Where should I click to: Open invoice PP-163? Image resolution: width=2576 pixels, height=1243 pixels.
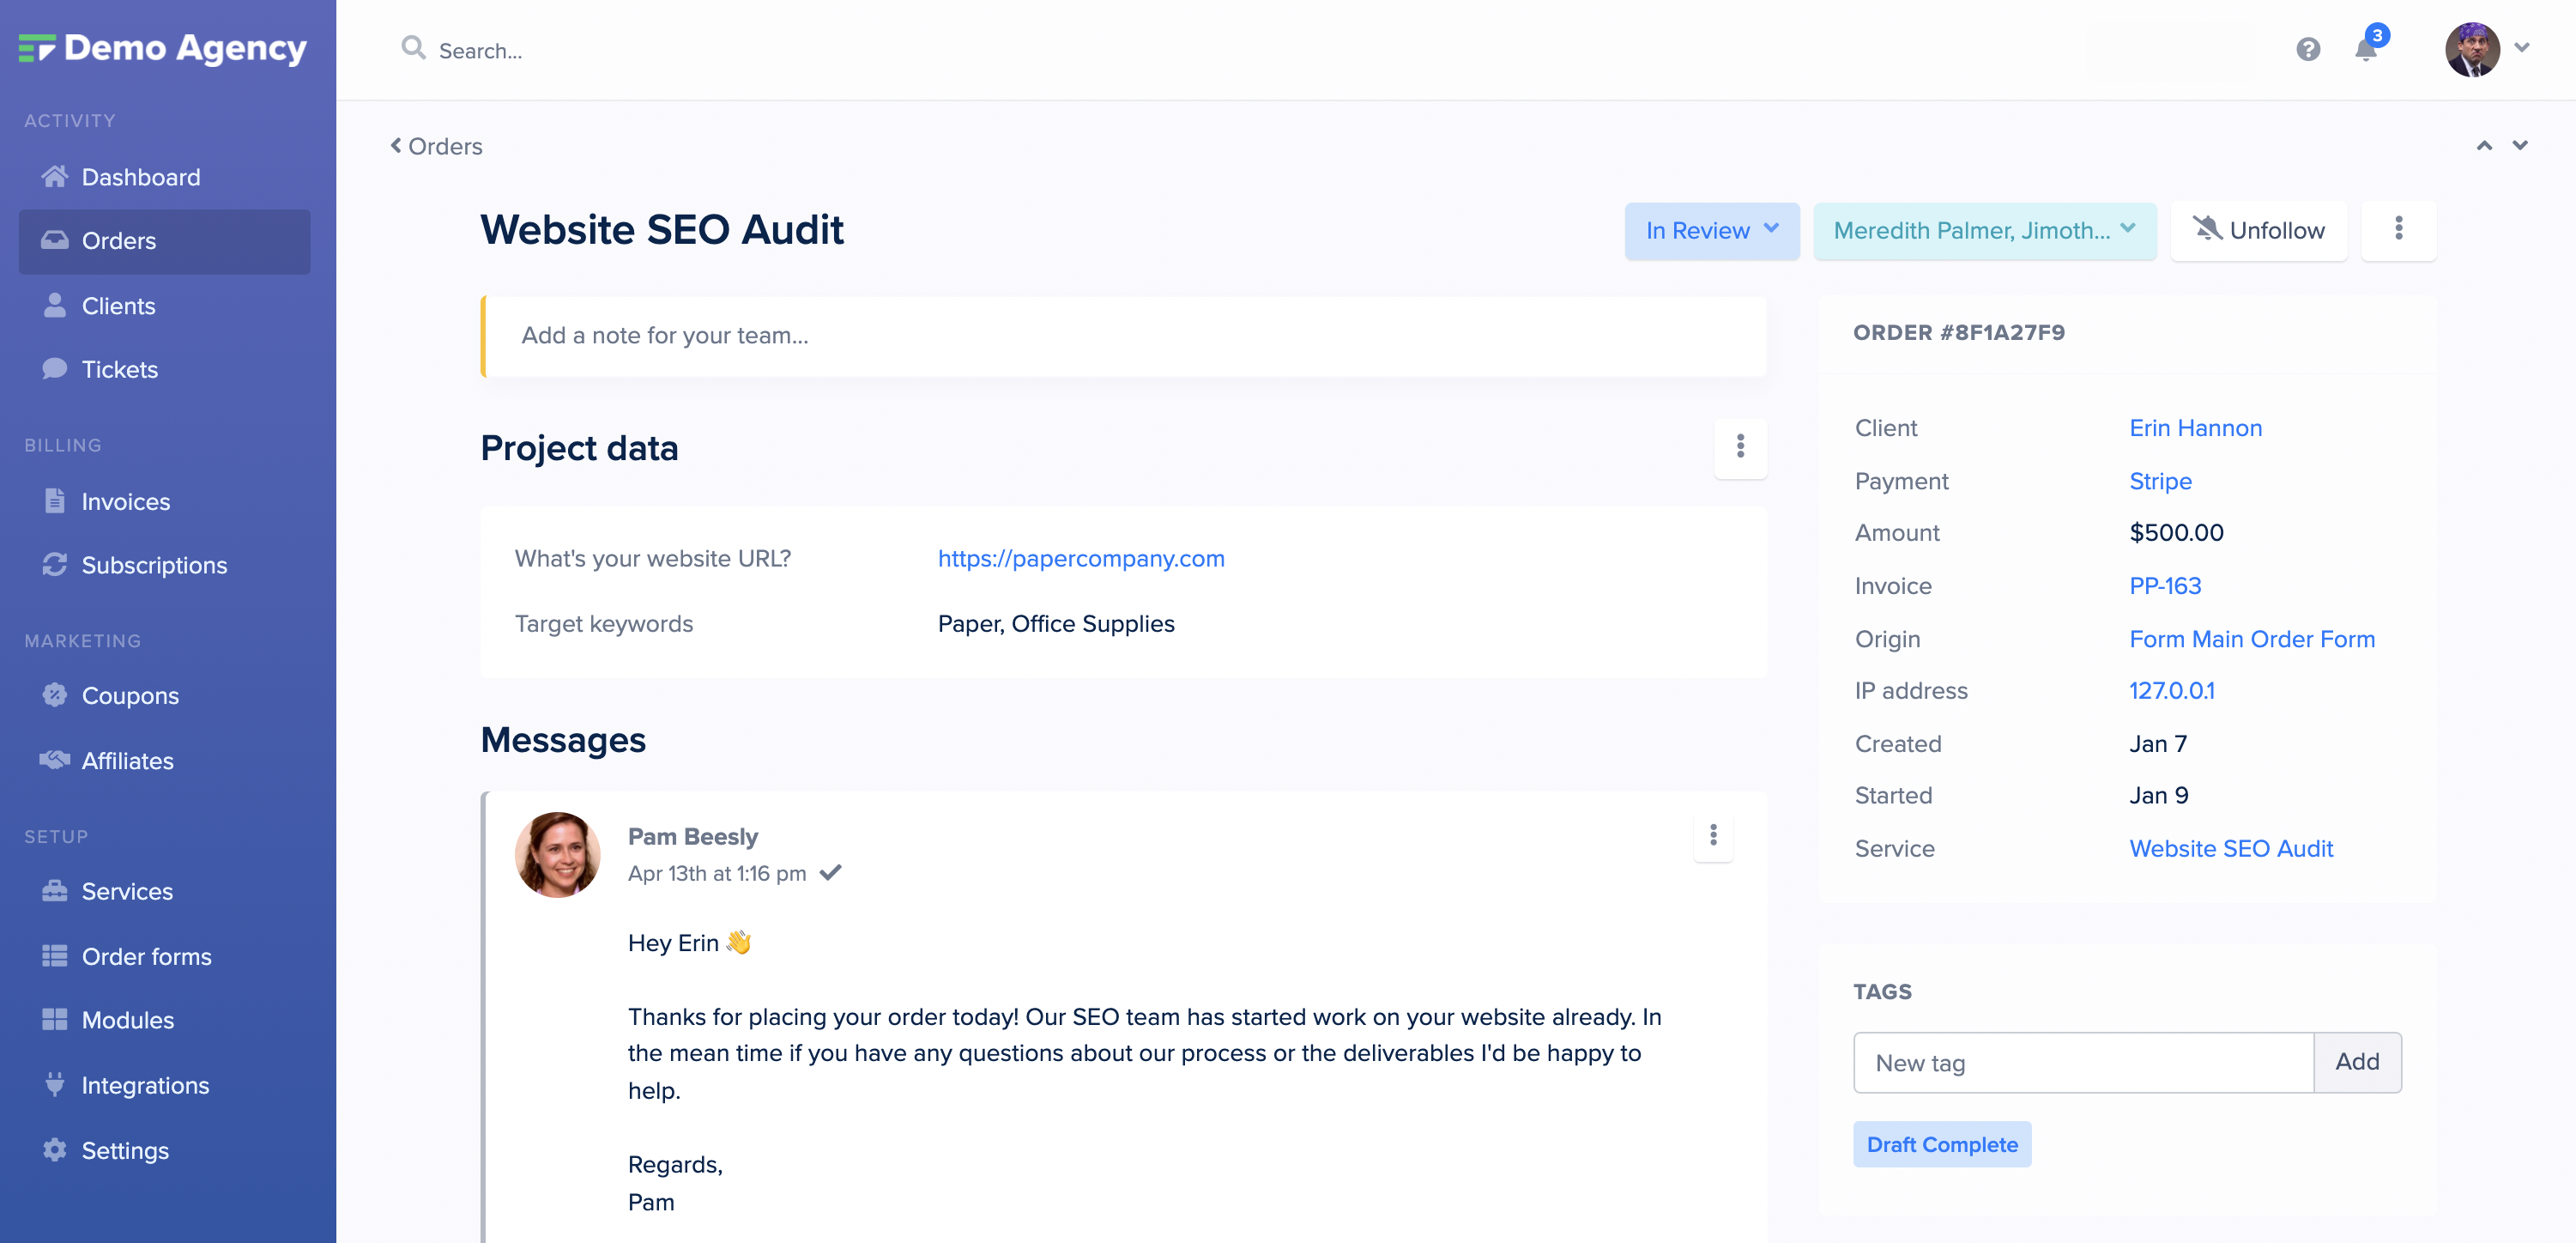2165,585
